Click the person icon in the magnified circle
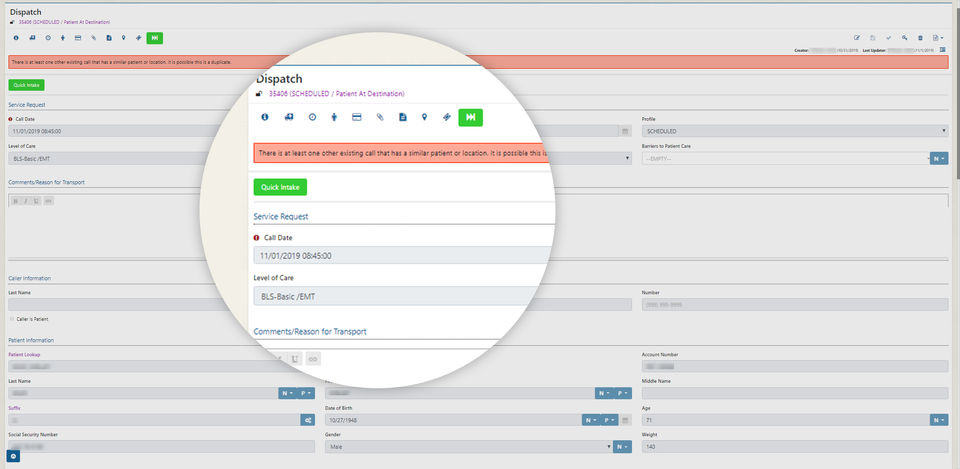The image size is (960, 469). [x=334, y=117]
